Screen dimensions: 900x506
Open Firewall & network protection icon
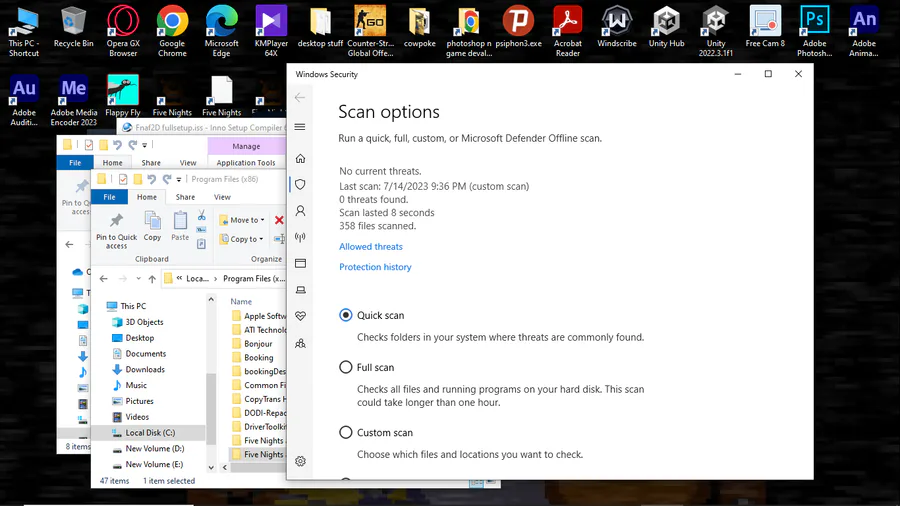pyautogui.click(x=300, y=237)
